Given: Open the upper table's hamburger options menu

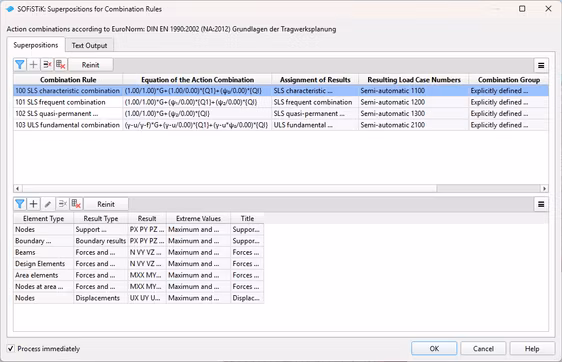Looking at the screenshot, I should click(541, 65).
